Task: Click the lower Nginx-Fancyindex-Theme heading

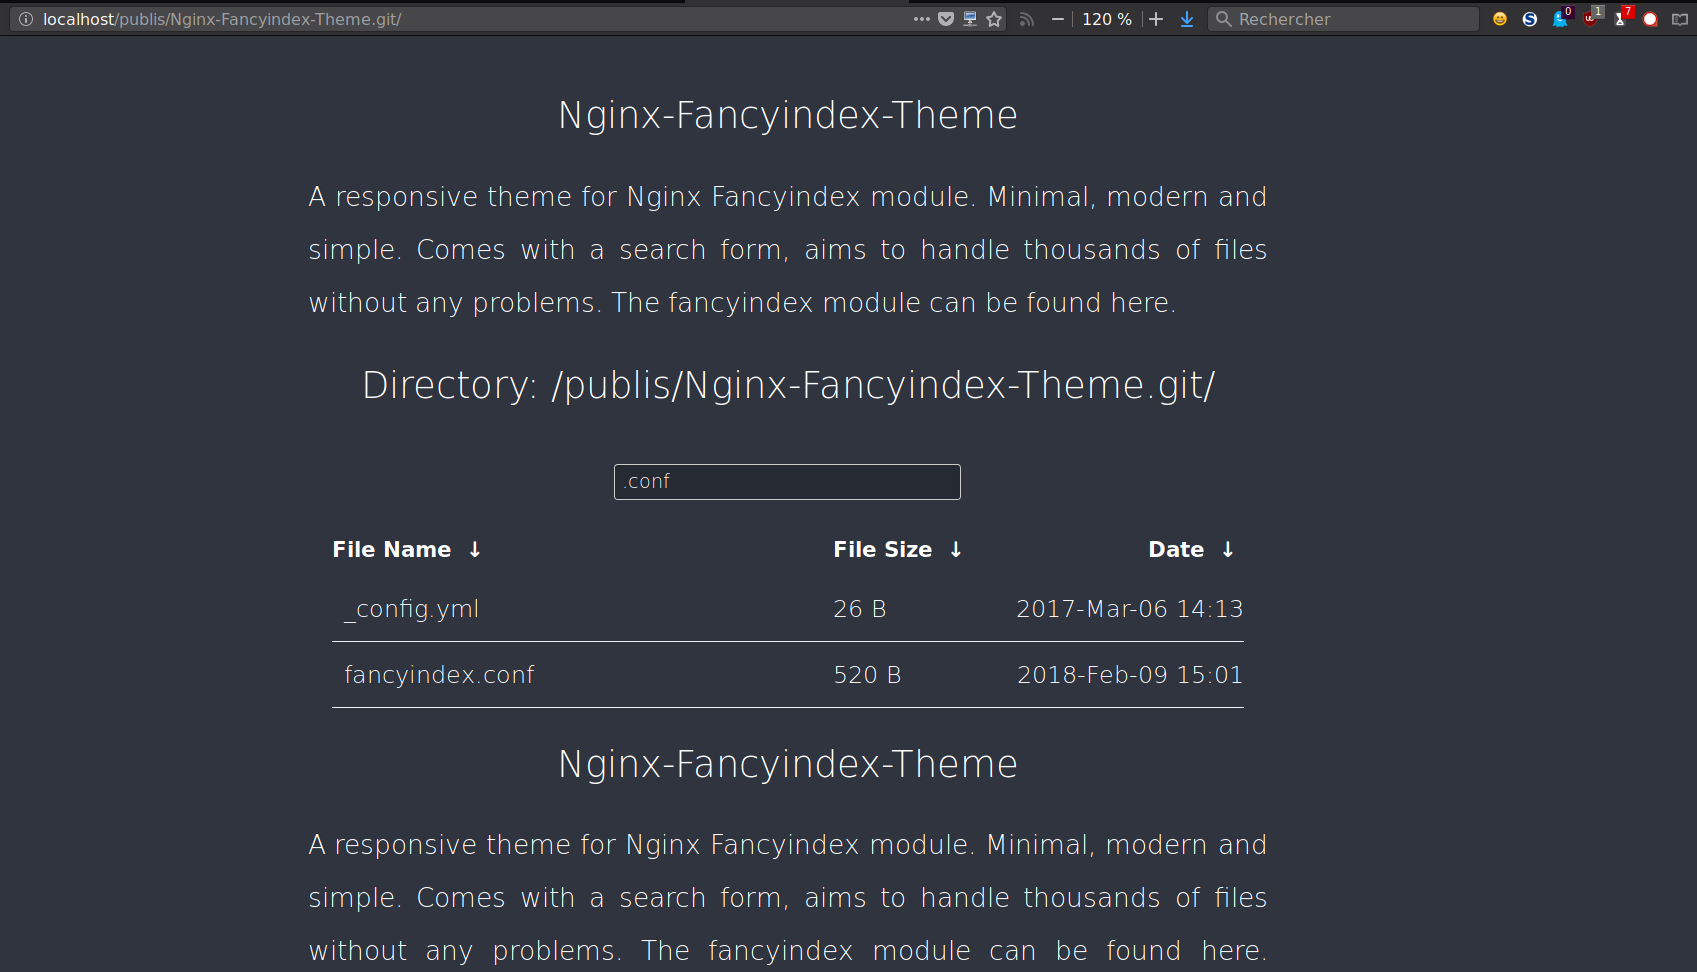Action: [x=788, y=764]
